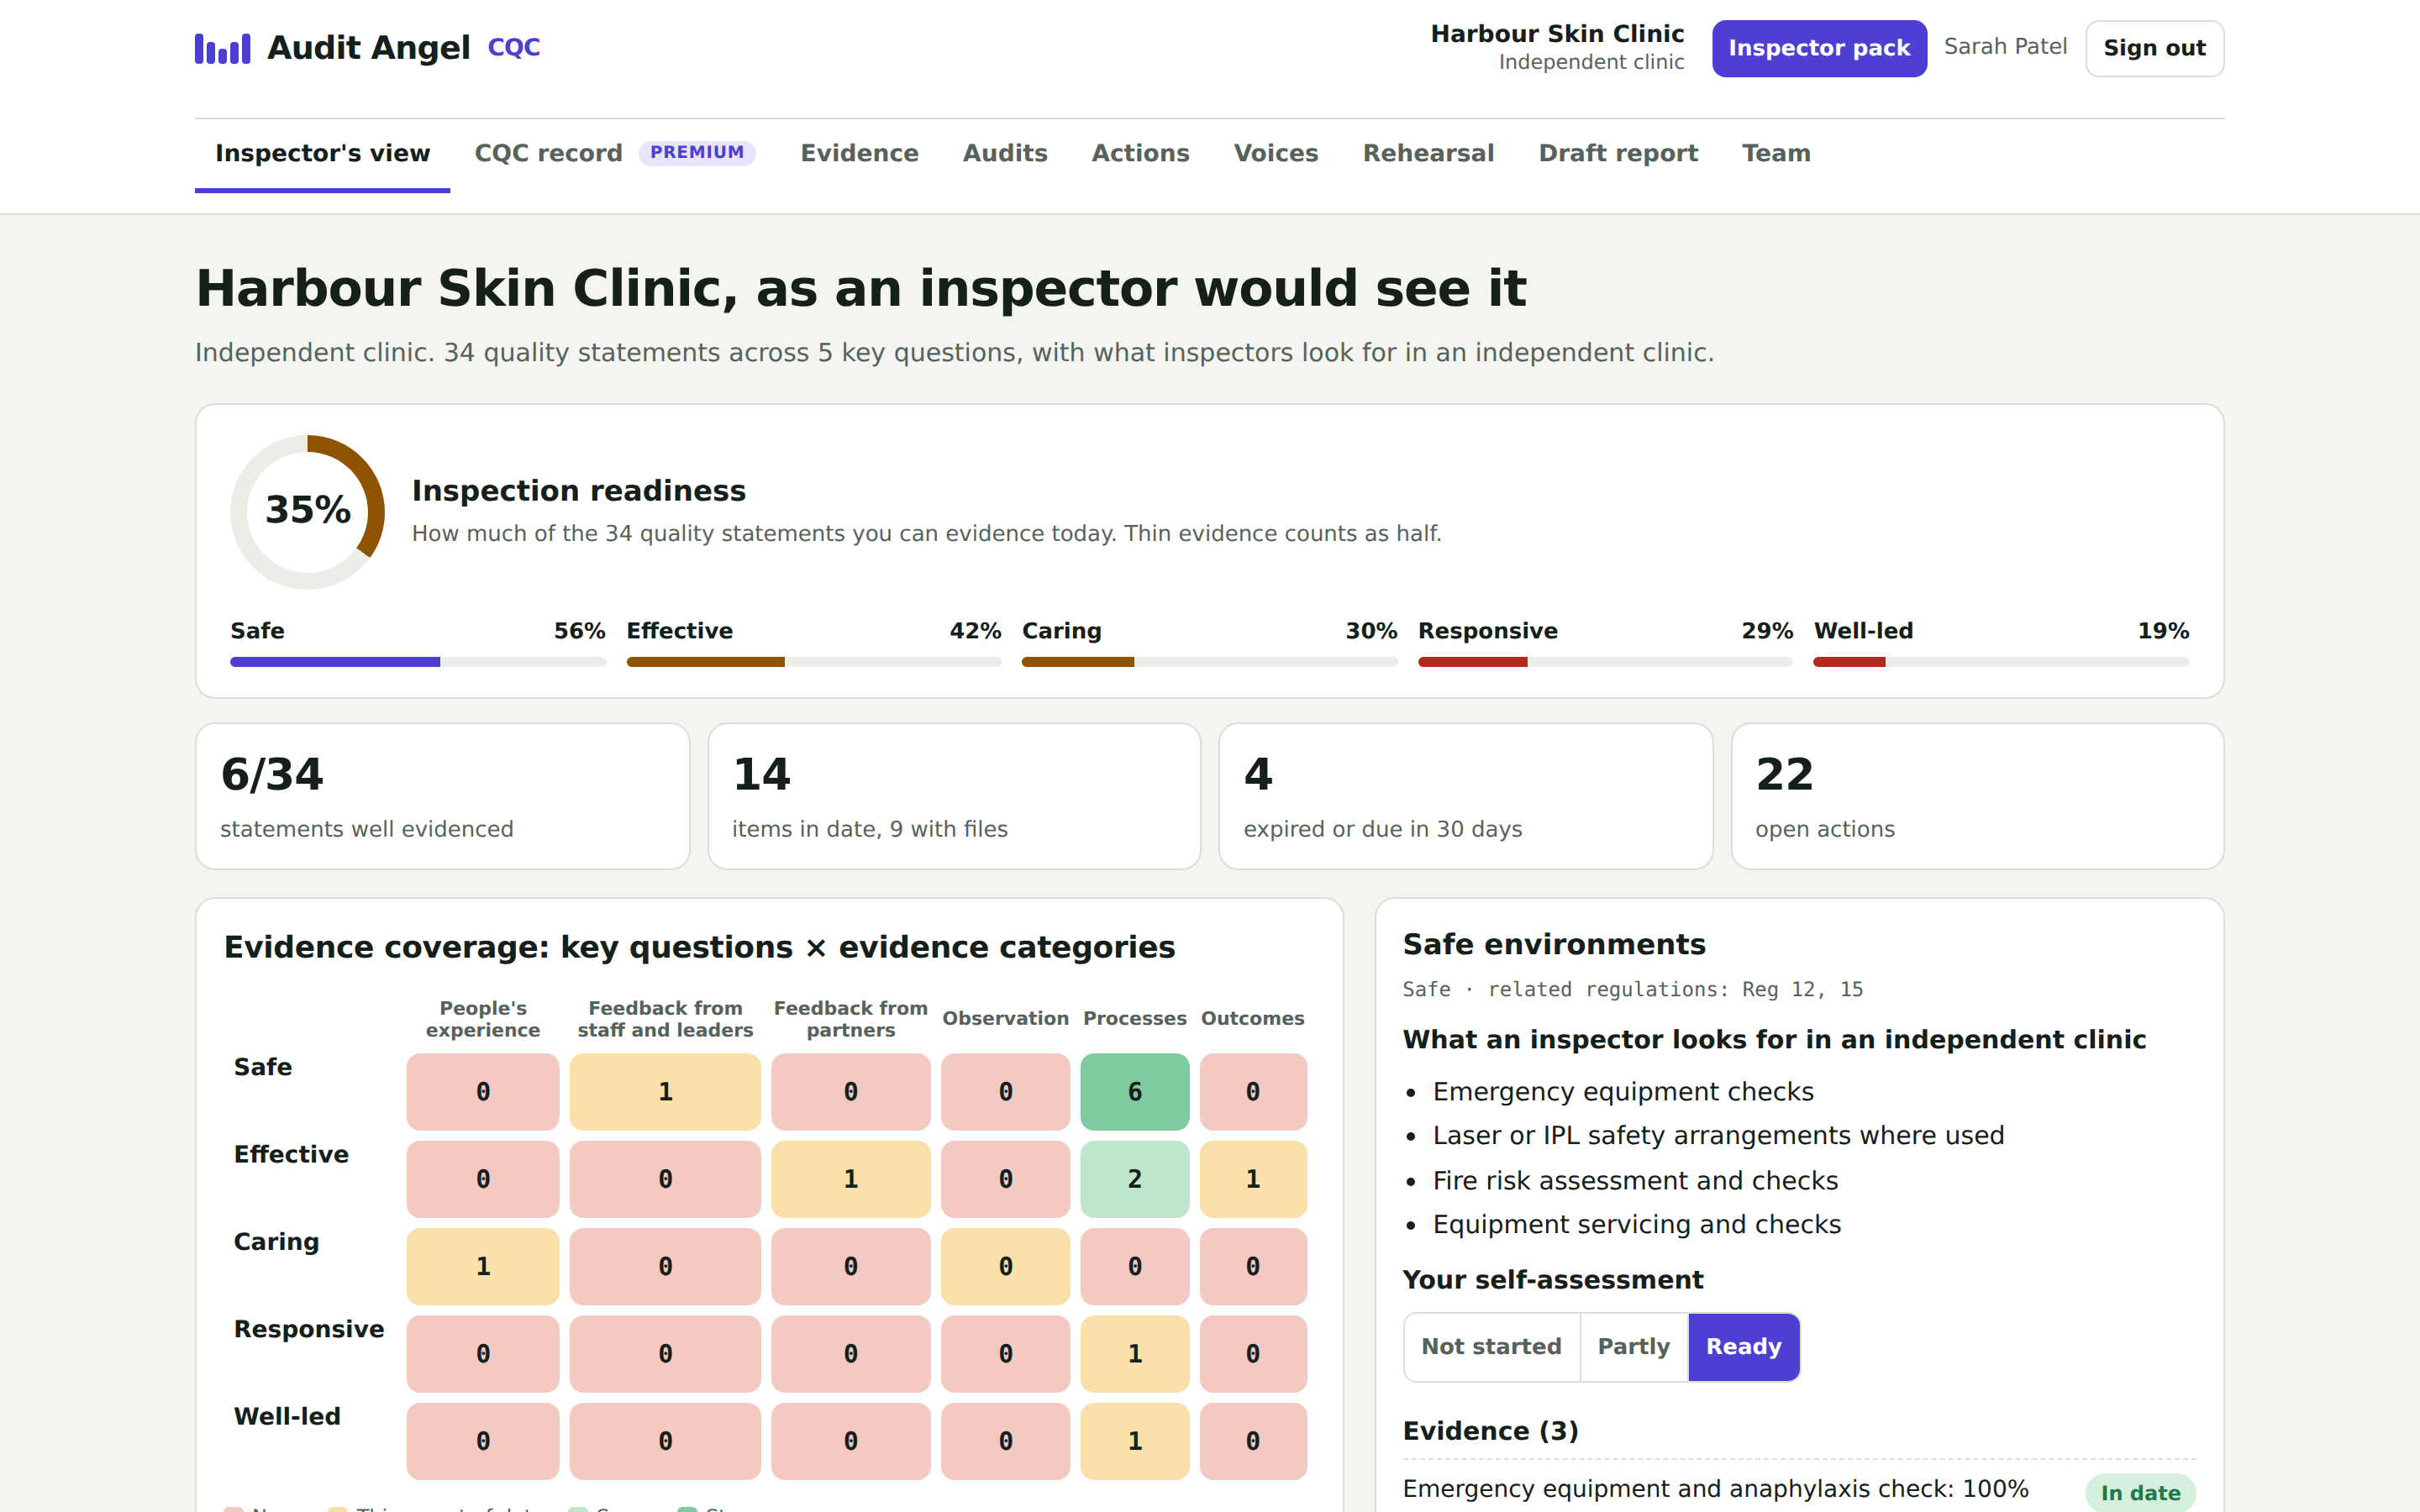Open the 22 open actions card
This screenshot has height=1512, width=2420.
coord(1977,796)
